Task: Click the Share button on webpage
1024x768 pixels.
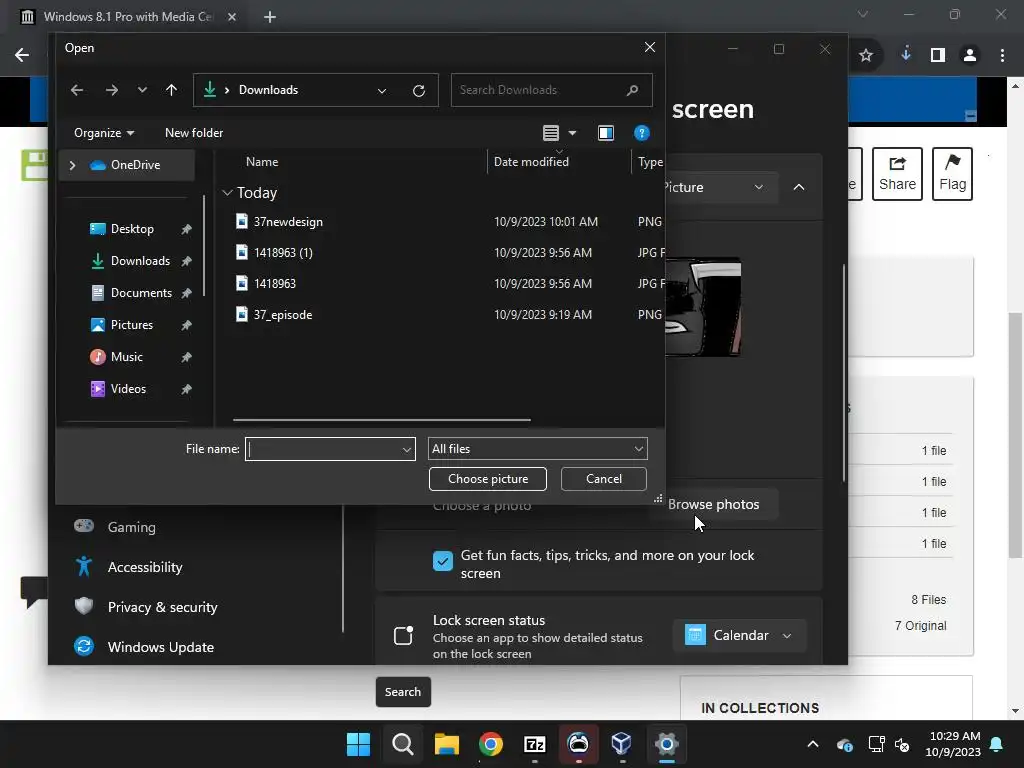Action: (x=897, y=174)
